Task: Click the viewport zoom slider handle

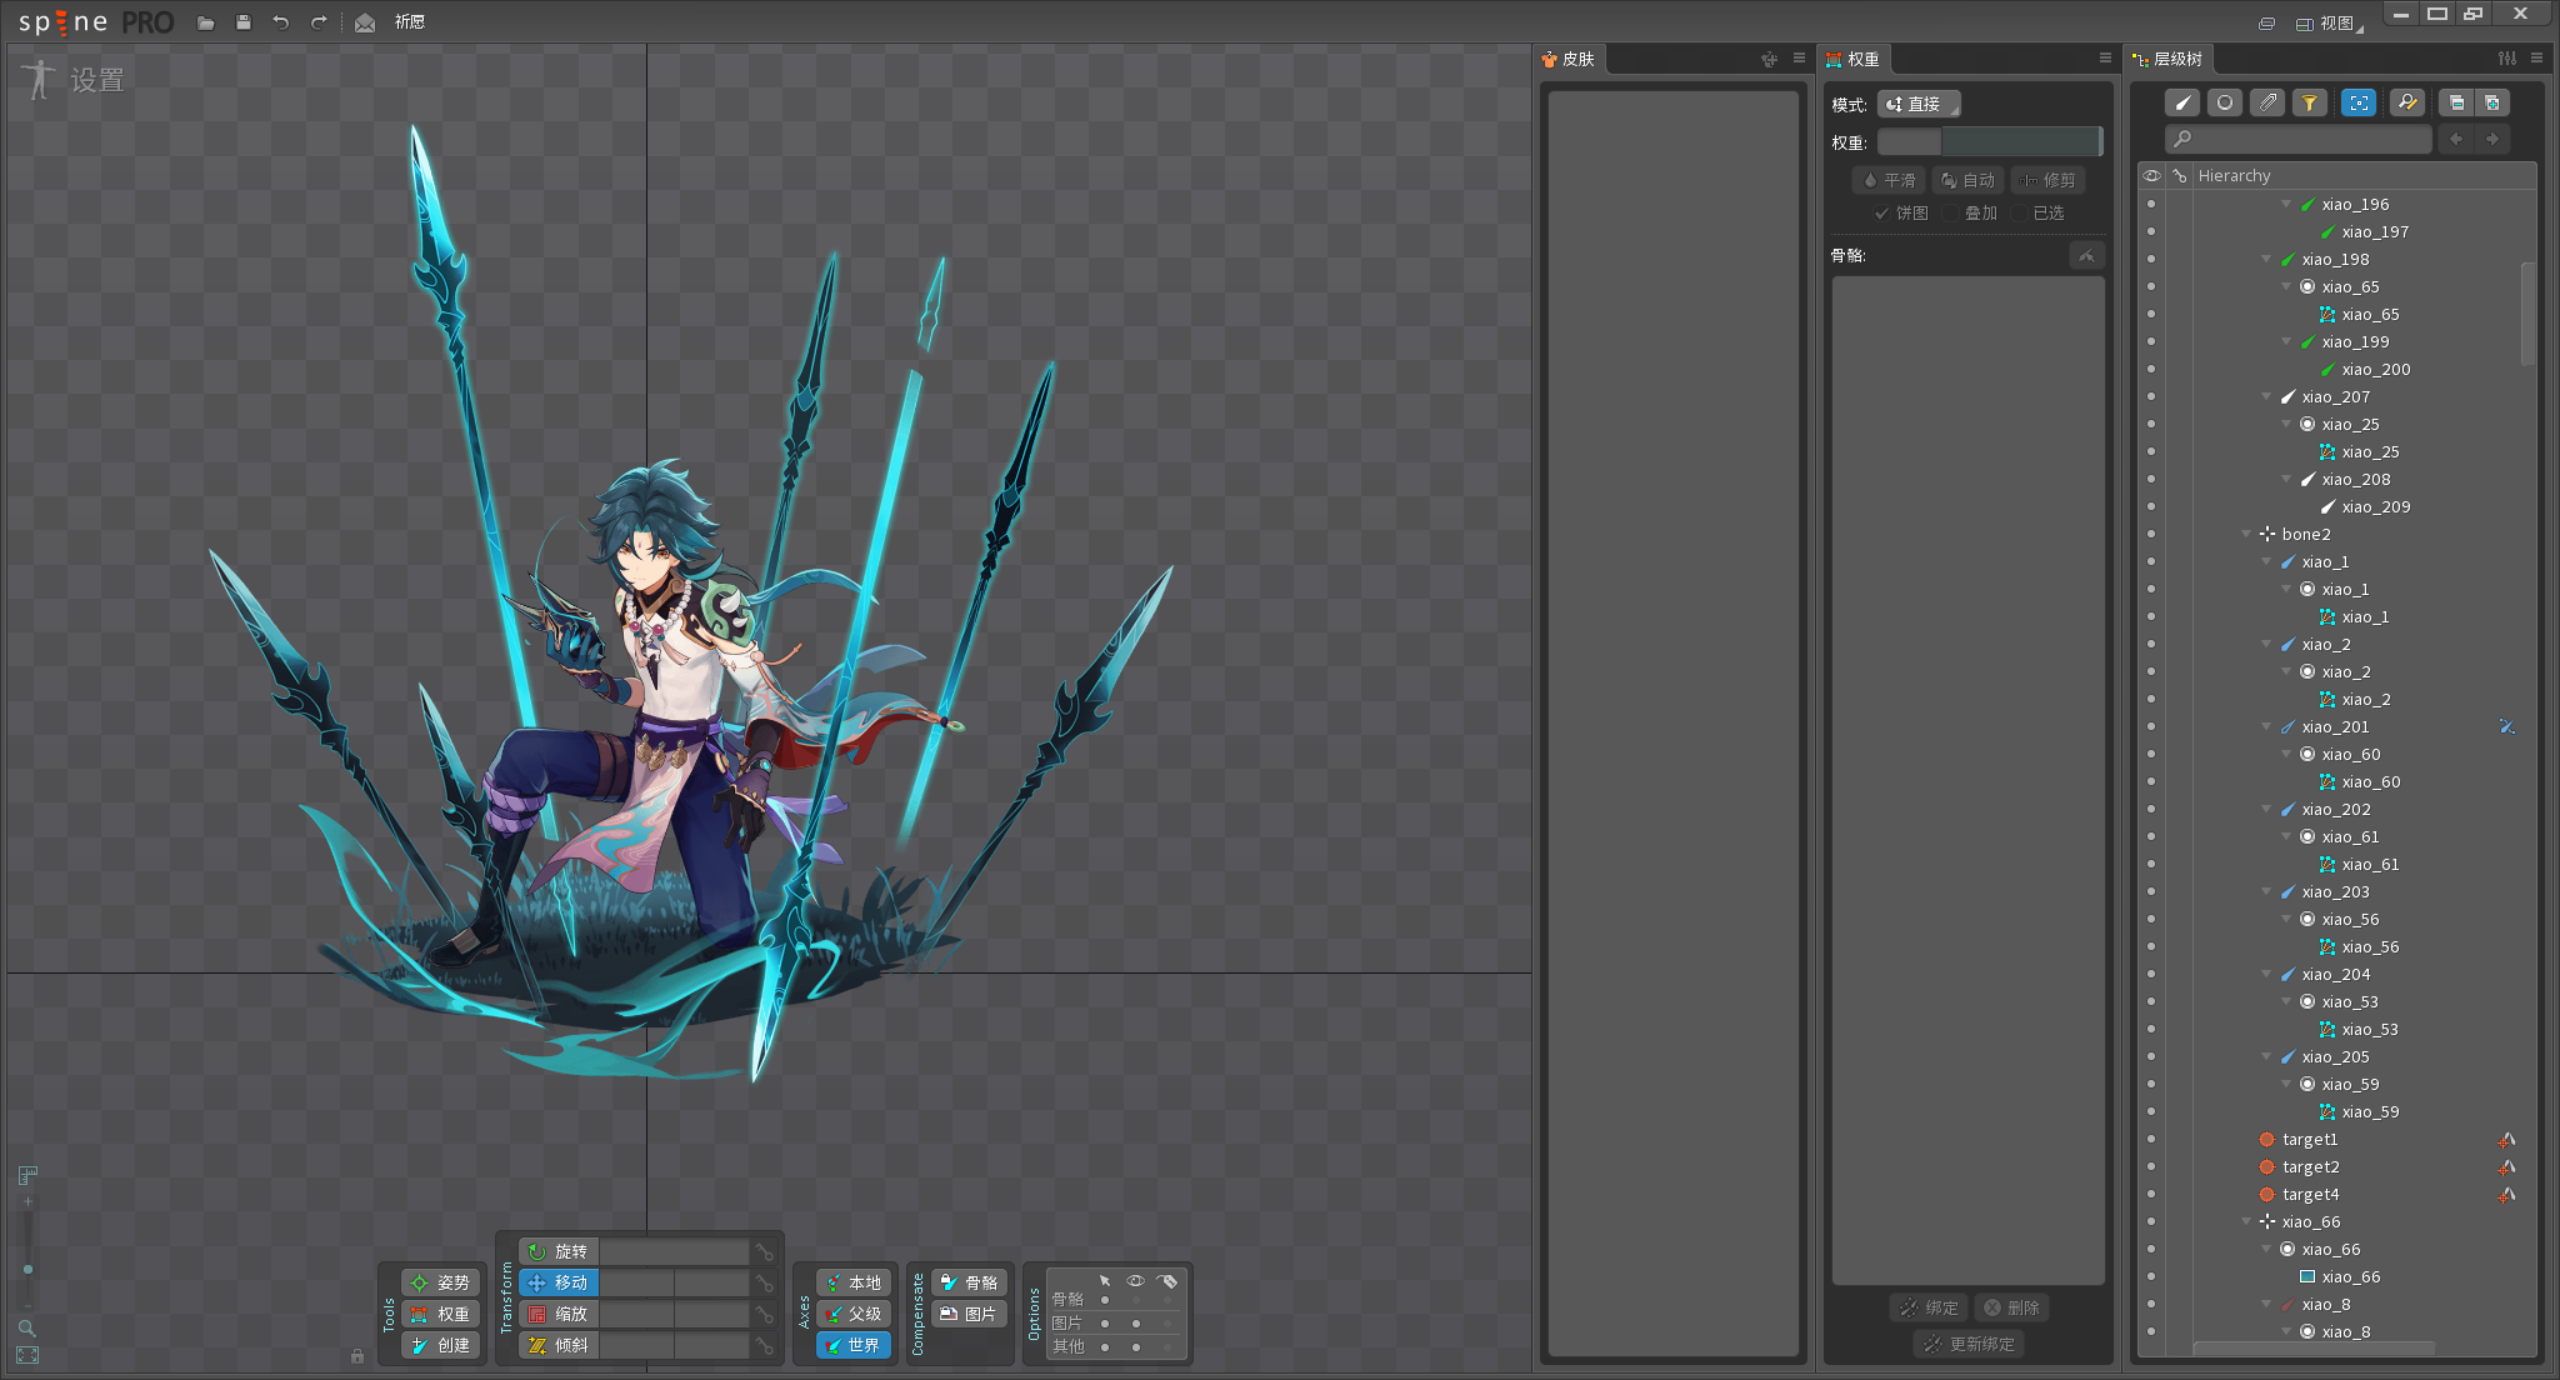Action: 28,1269
